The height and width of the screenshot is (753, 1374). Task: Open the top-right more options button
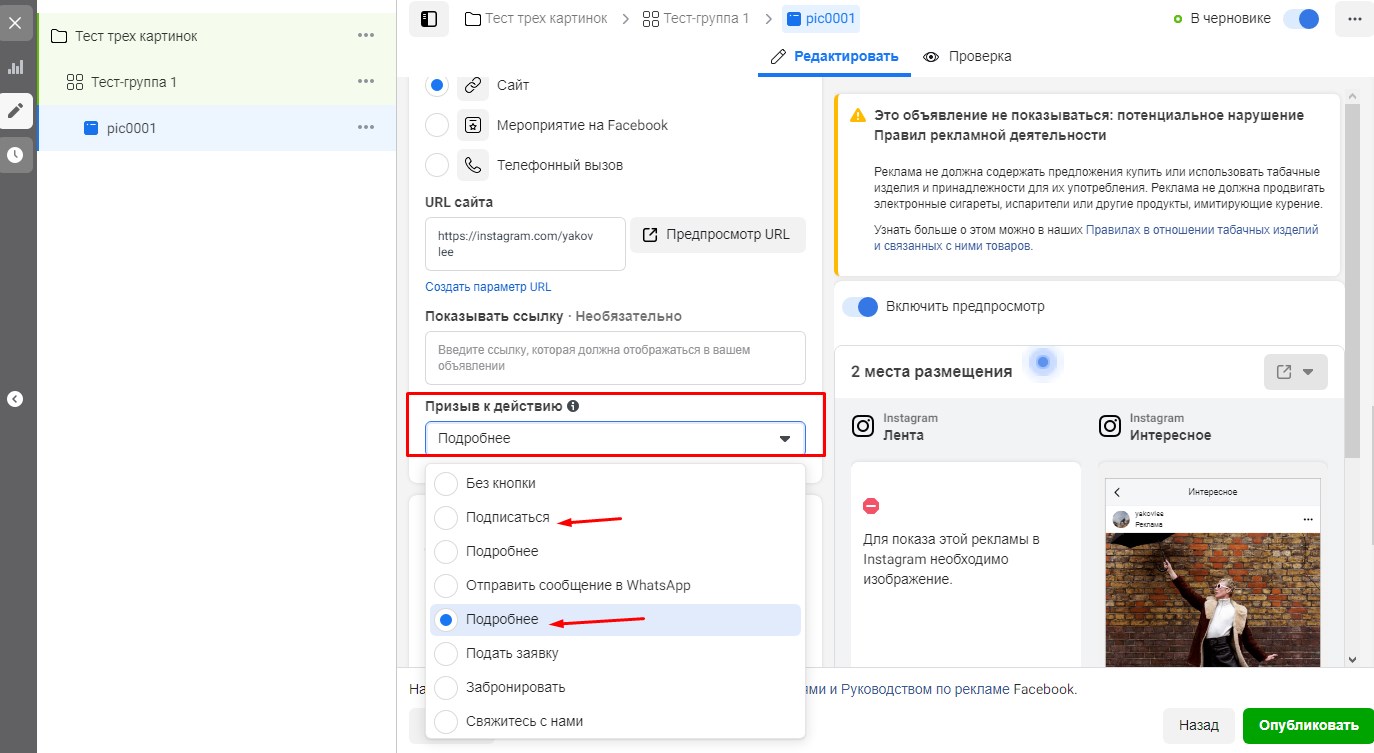click(1354, 19)
